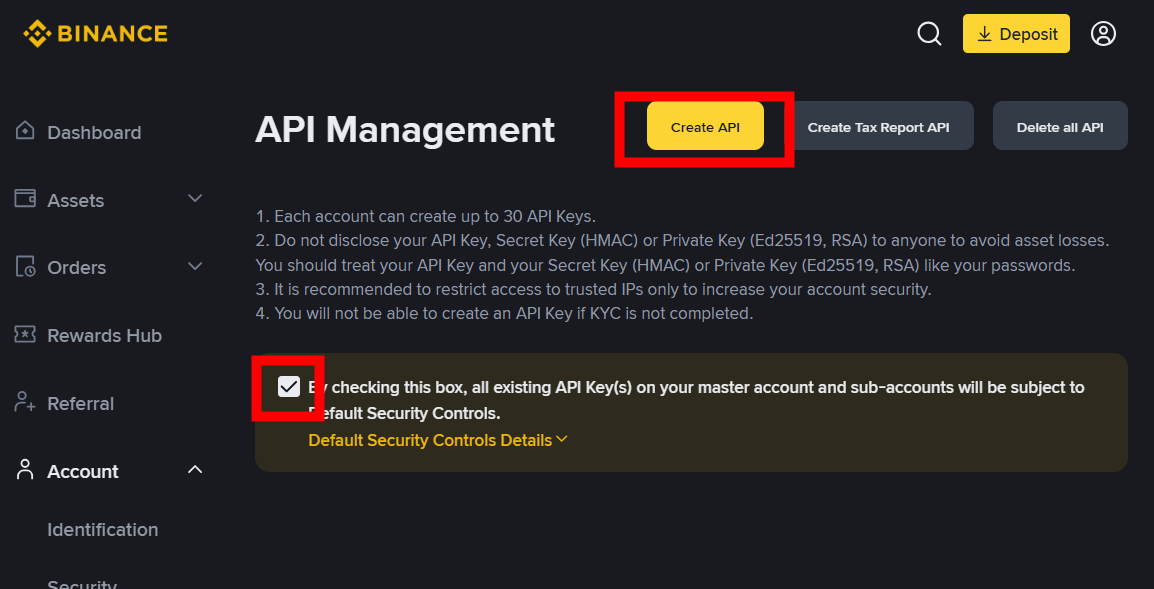Expand the Orders submenu chevron
This screenshot has width=1154, height=589.
(x=195, y=266)
